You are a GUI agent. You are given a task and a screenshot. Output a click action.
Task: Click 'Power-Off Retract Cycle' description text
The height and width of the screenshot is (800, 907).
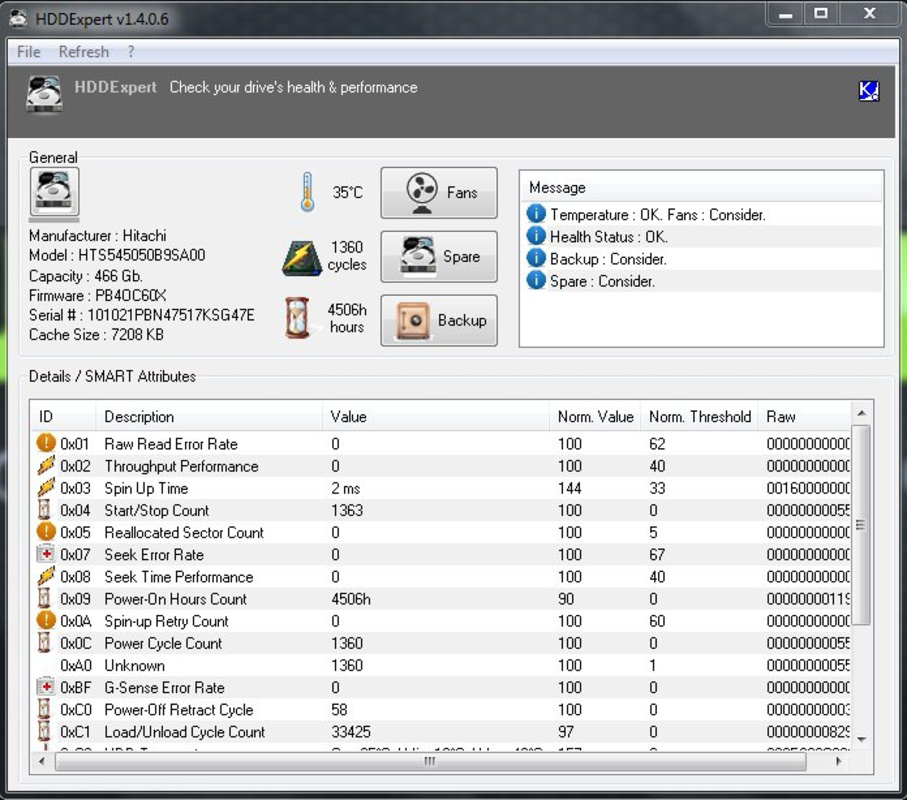(x=179, y=710)
